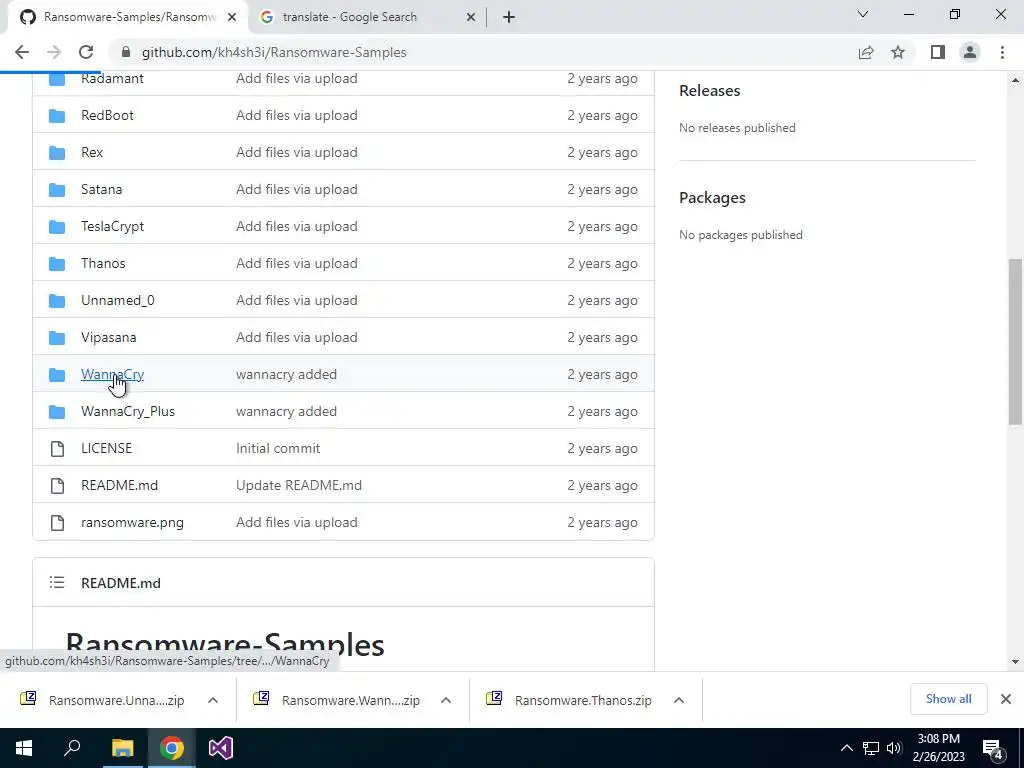Open Windows taskbar search

pyautogui.click(x=72, y=748)
